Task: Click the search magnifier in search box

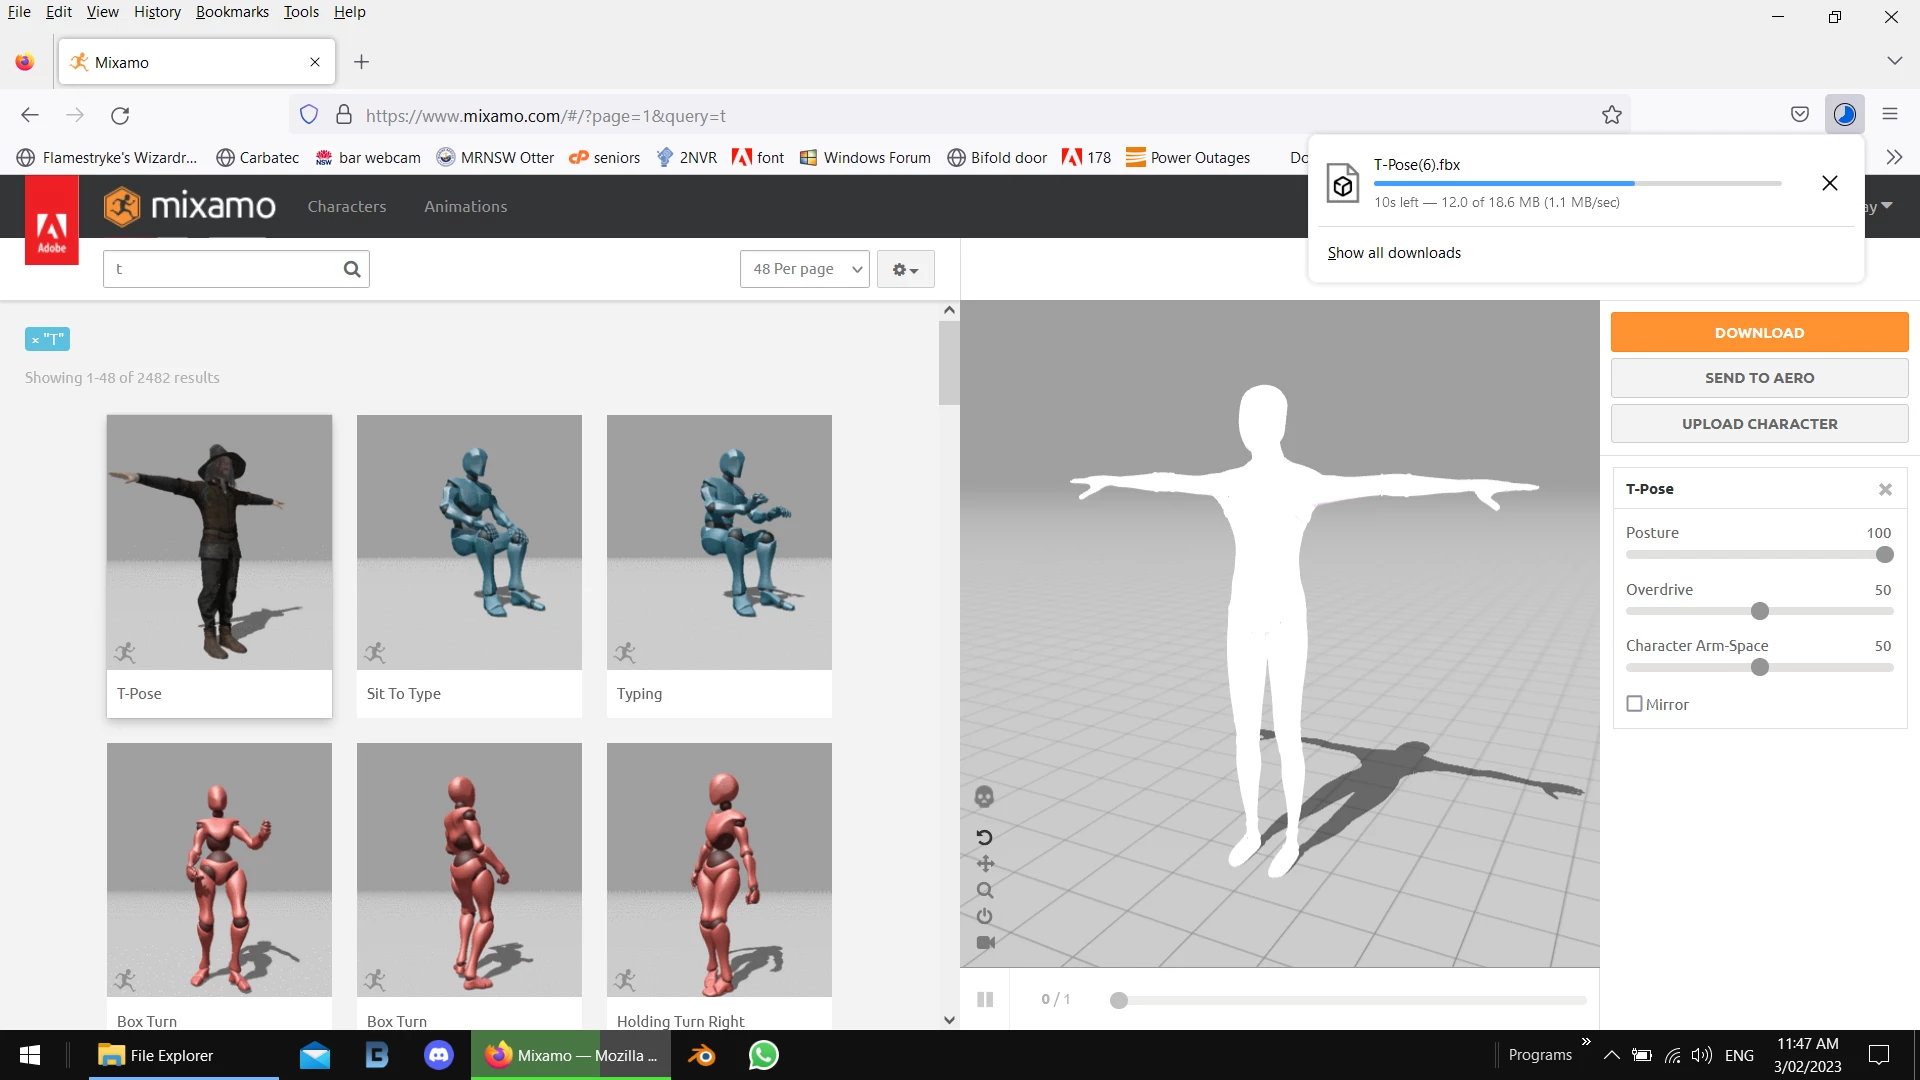Action: 352,269
